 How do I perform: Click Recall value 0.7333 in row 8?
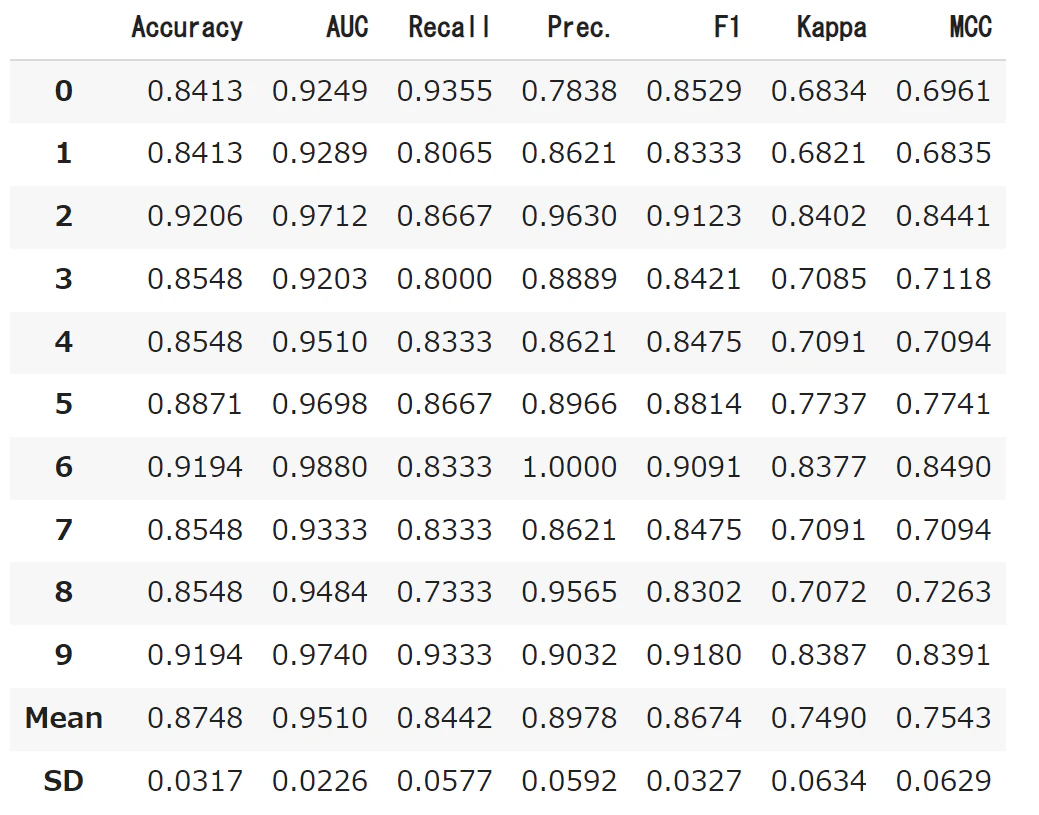coord(445,592)
